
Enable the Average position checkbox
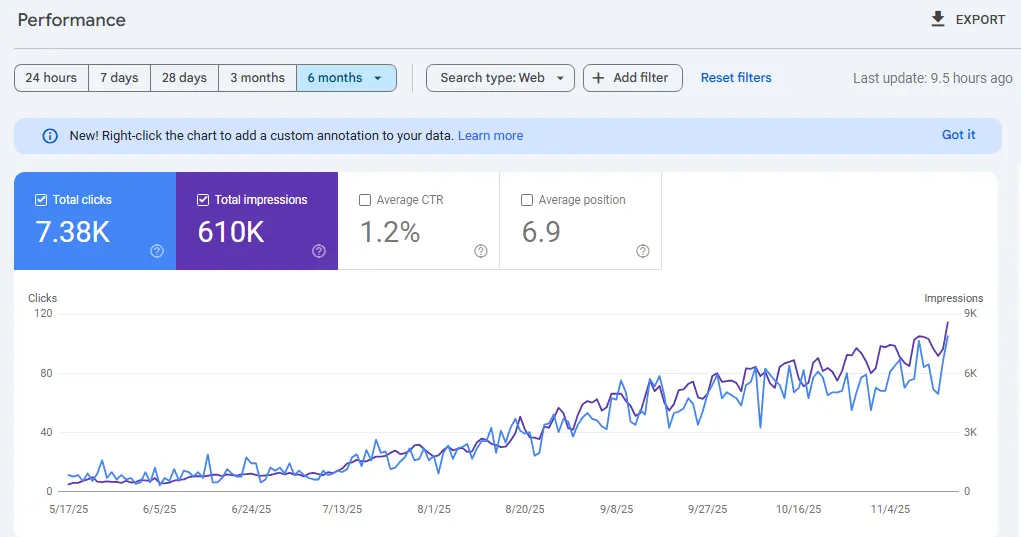coord(527,200)
